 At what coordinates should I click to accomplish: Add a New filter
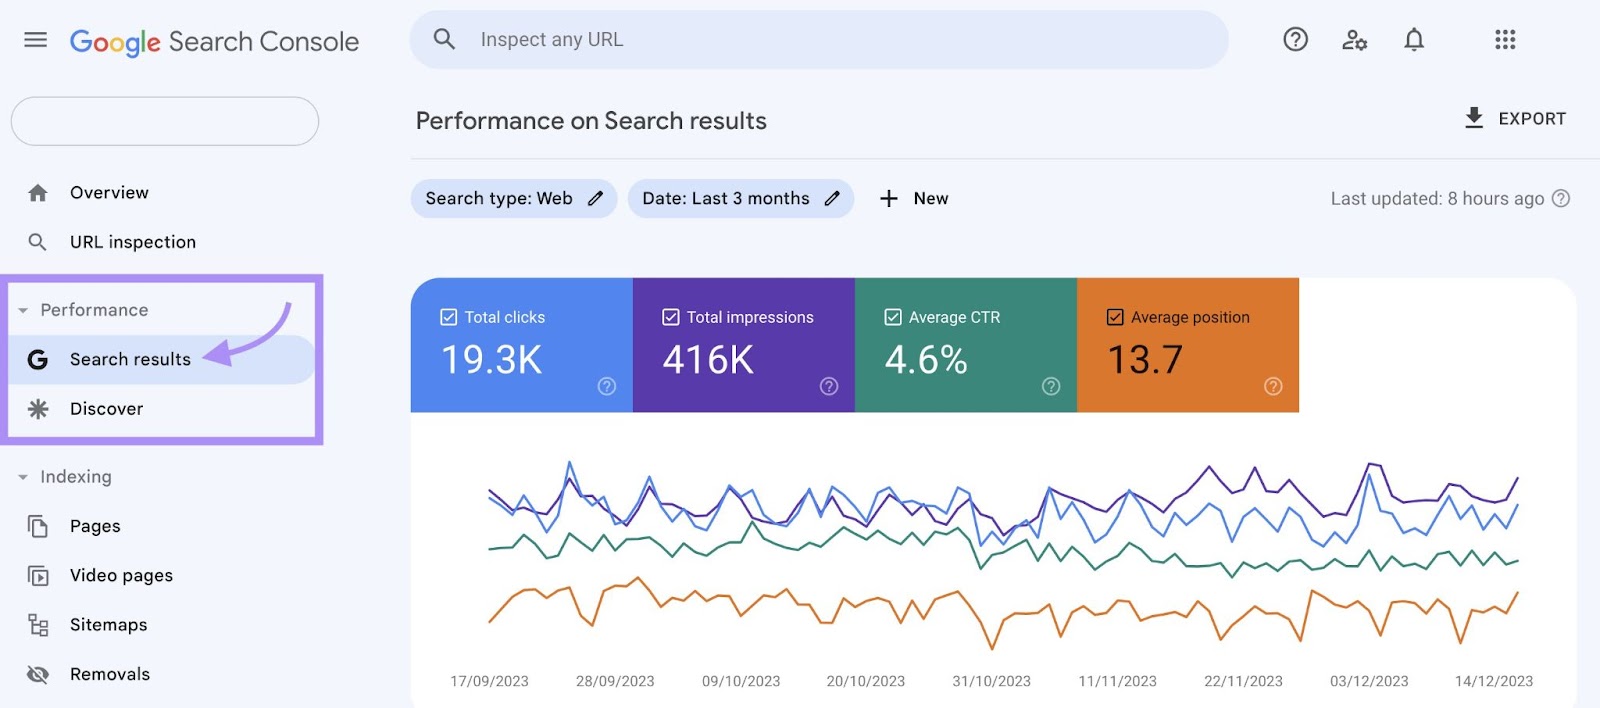click(x=914, y=198)
